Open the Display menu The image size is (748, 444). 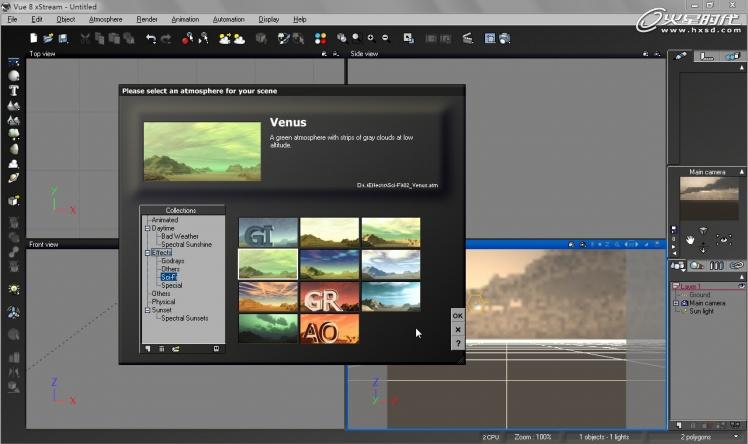(269, 19)
